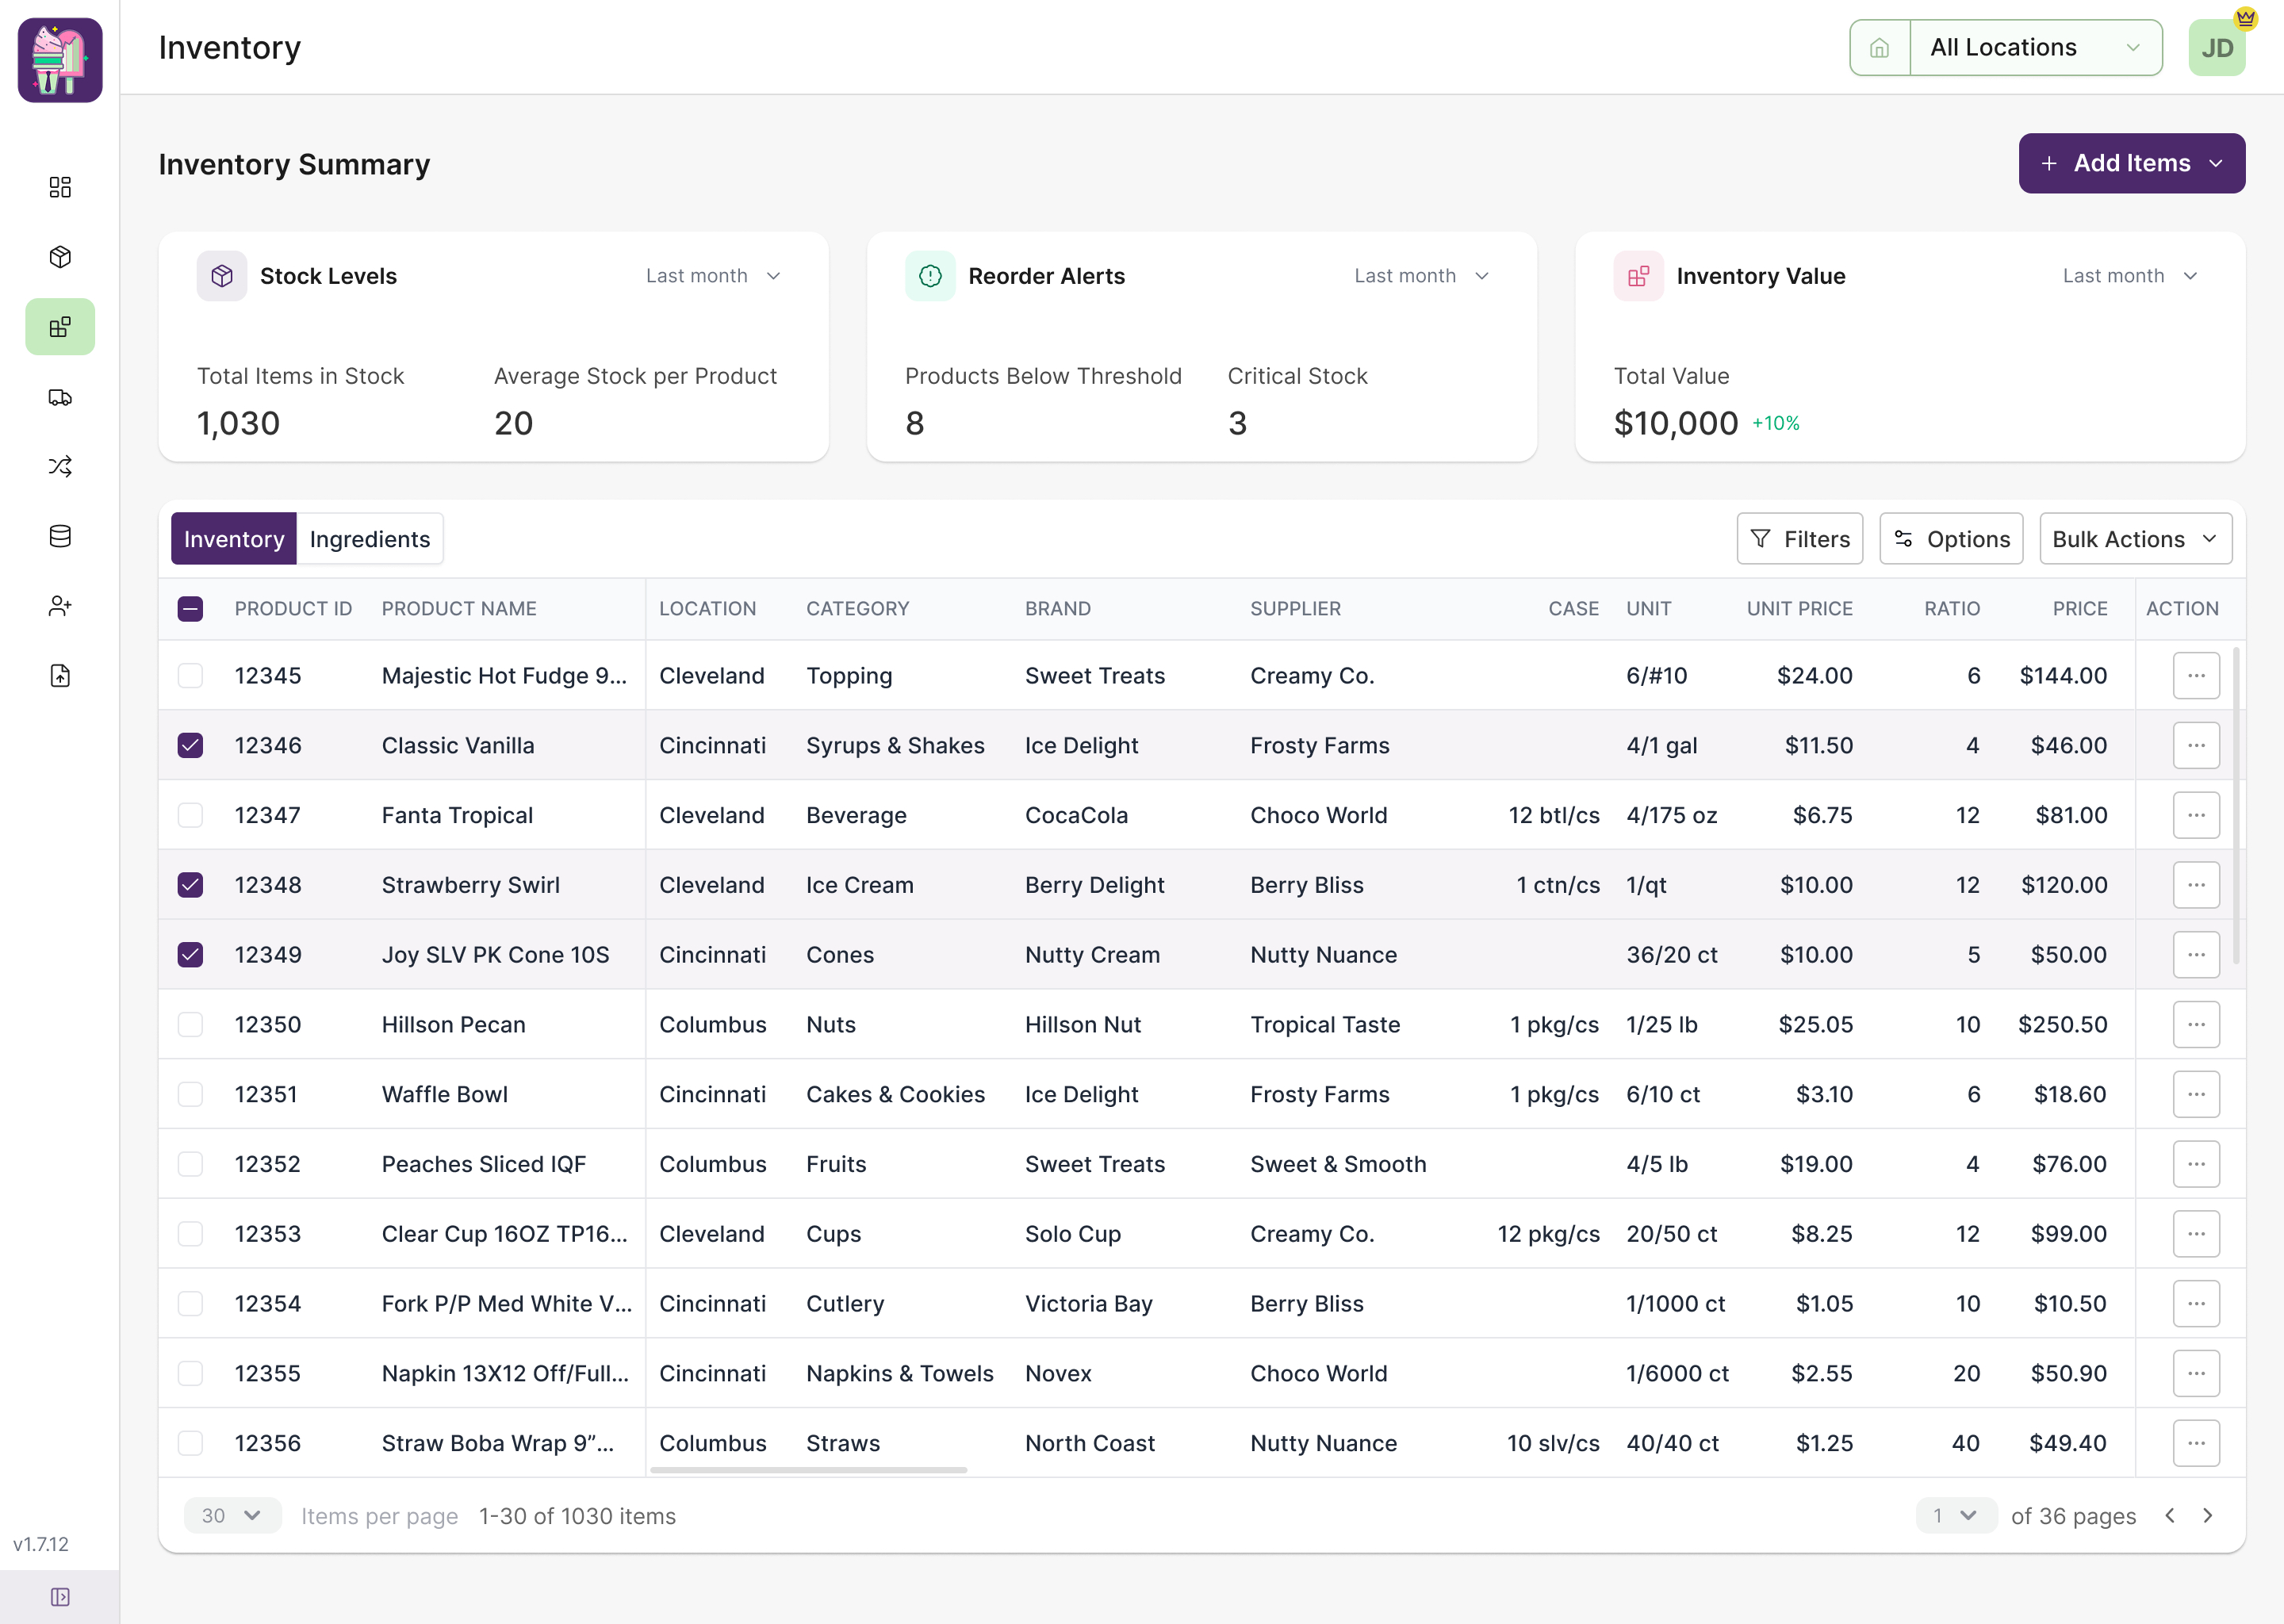
Task: Open action menu for Hillson Pecan row
Action: tap(2196, 1025)
